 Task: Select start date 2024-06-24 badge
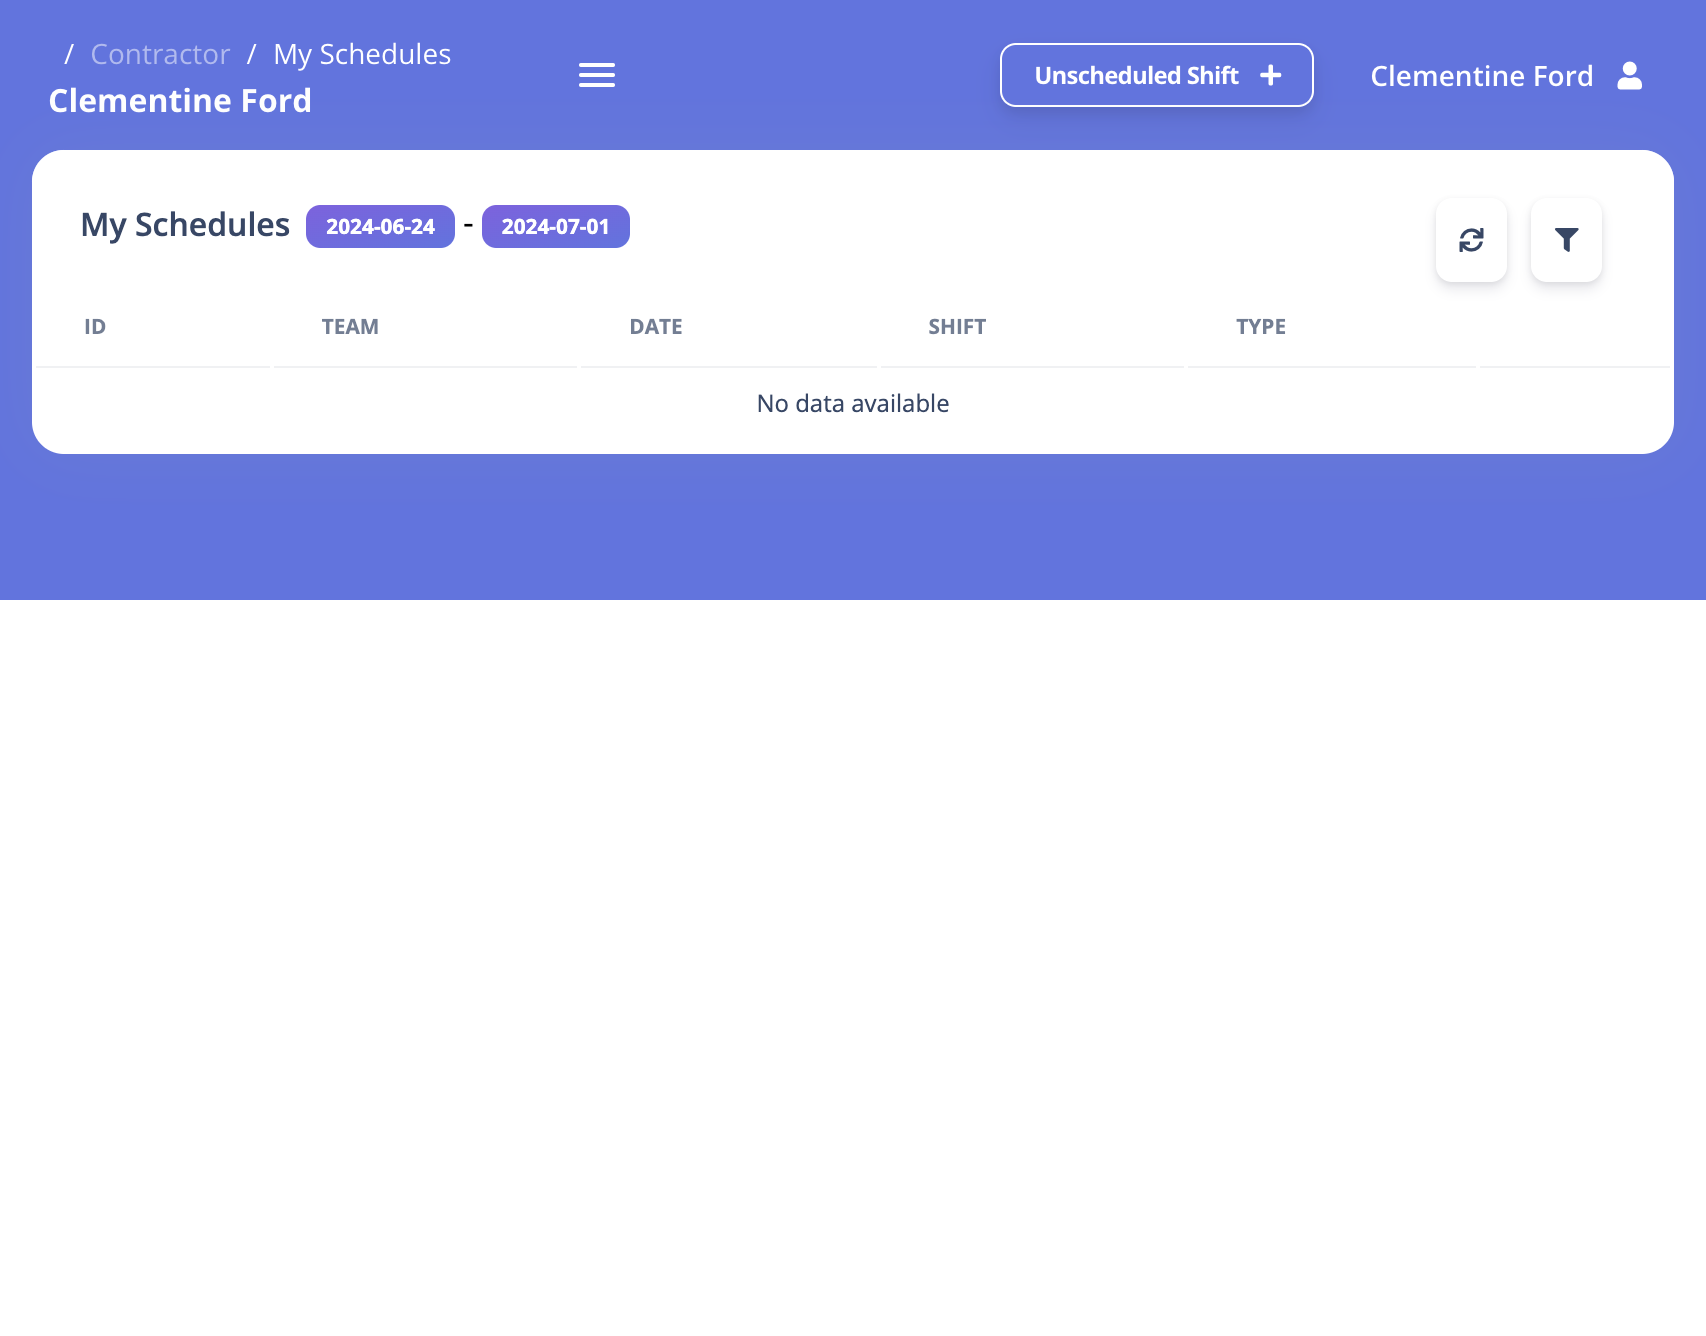[380, 227]
